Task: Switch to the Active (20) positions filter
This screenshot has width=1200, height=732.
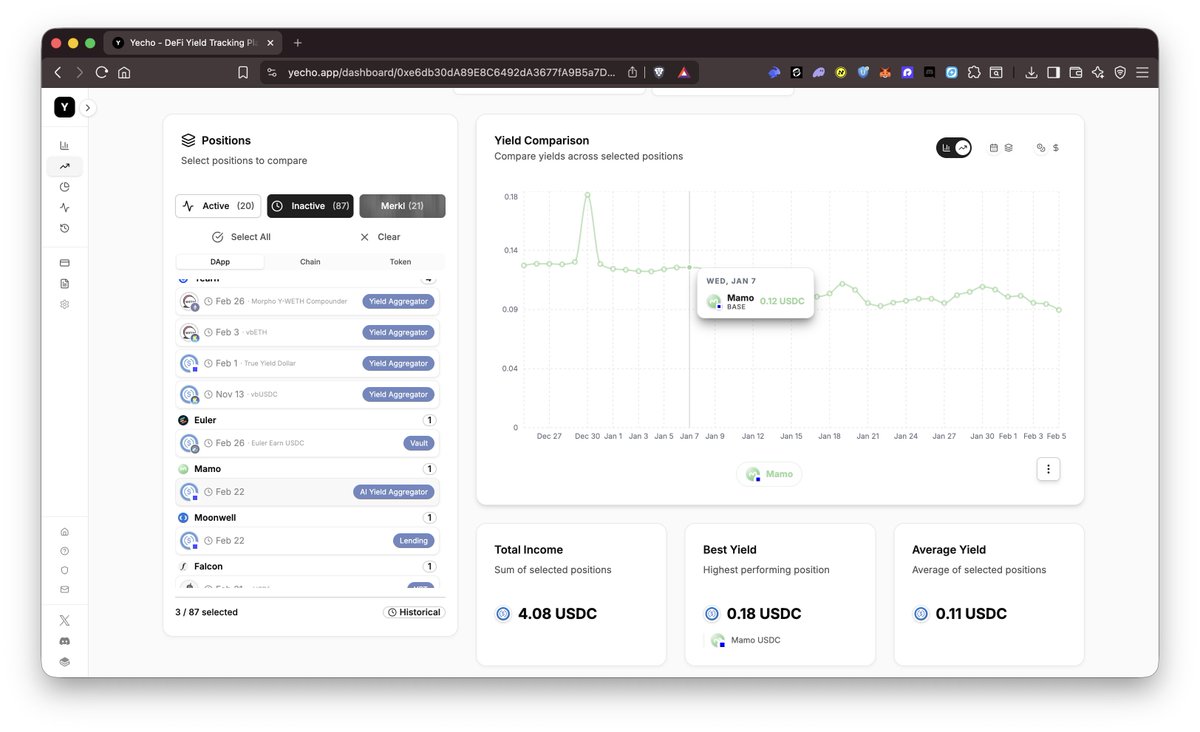Action: click(218, 206)
